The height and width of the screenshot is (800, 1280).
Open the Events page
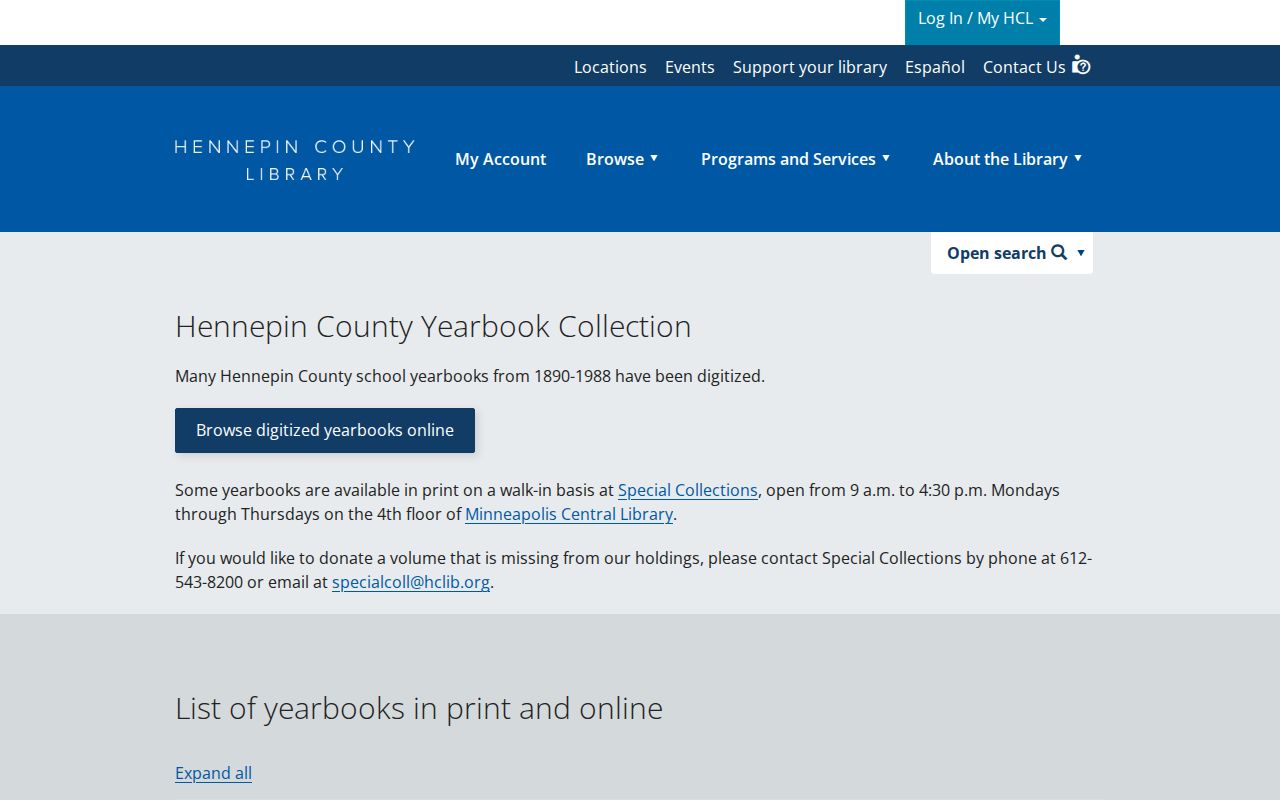click(690, 67)
